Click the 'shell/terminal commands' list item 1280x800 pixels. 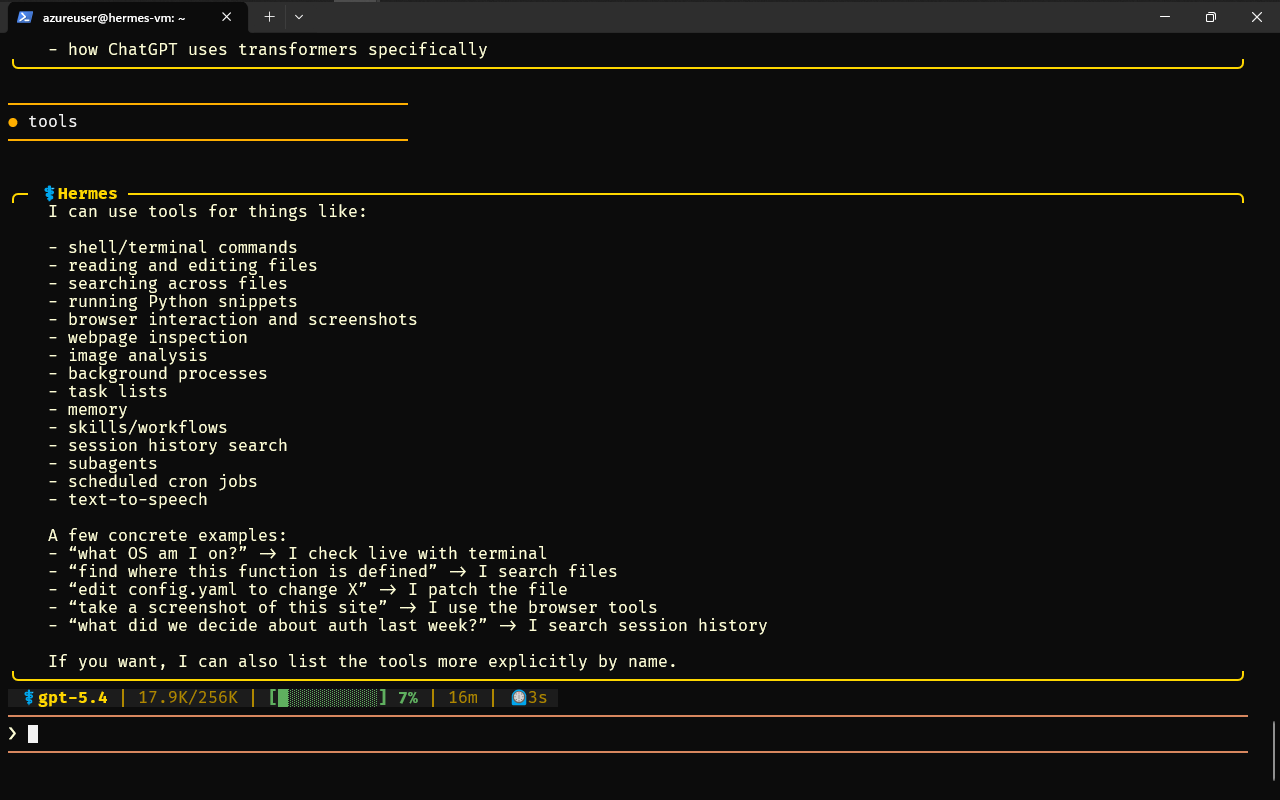pos(173,247)
